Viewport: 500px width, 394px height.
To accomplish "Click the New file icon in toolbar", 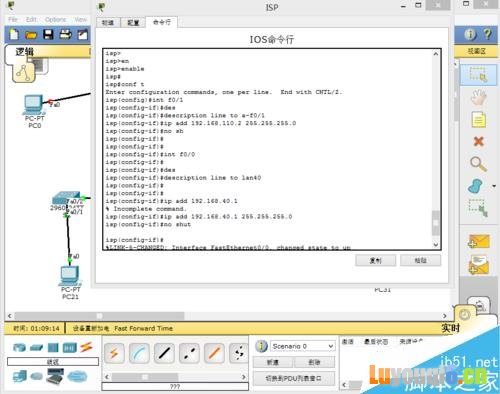I will point(14,34).
